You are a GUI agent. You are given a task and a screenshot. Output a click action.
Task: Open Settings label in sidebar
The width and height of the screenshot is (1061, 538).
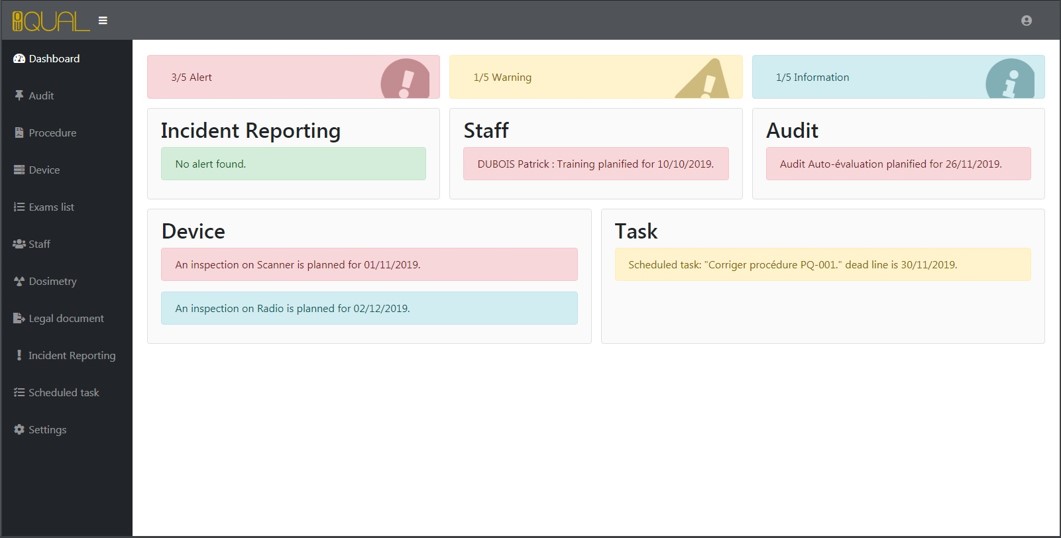(x=47, y=430)
